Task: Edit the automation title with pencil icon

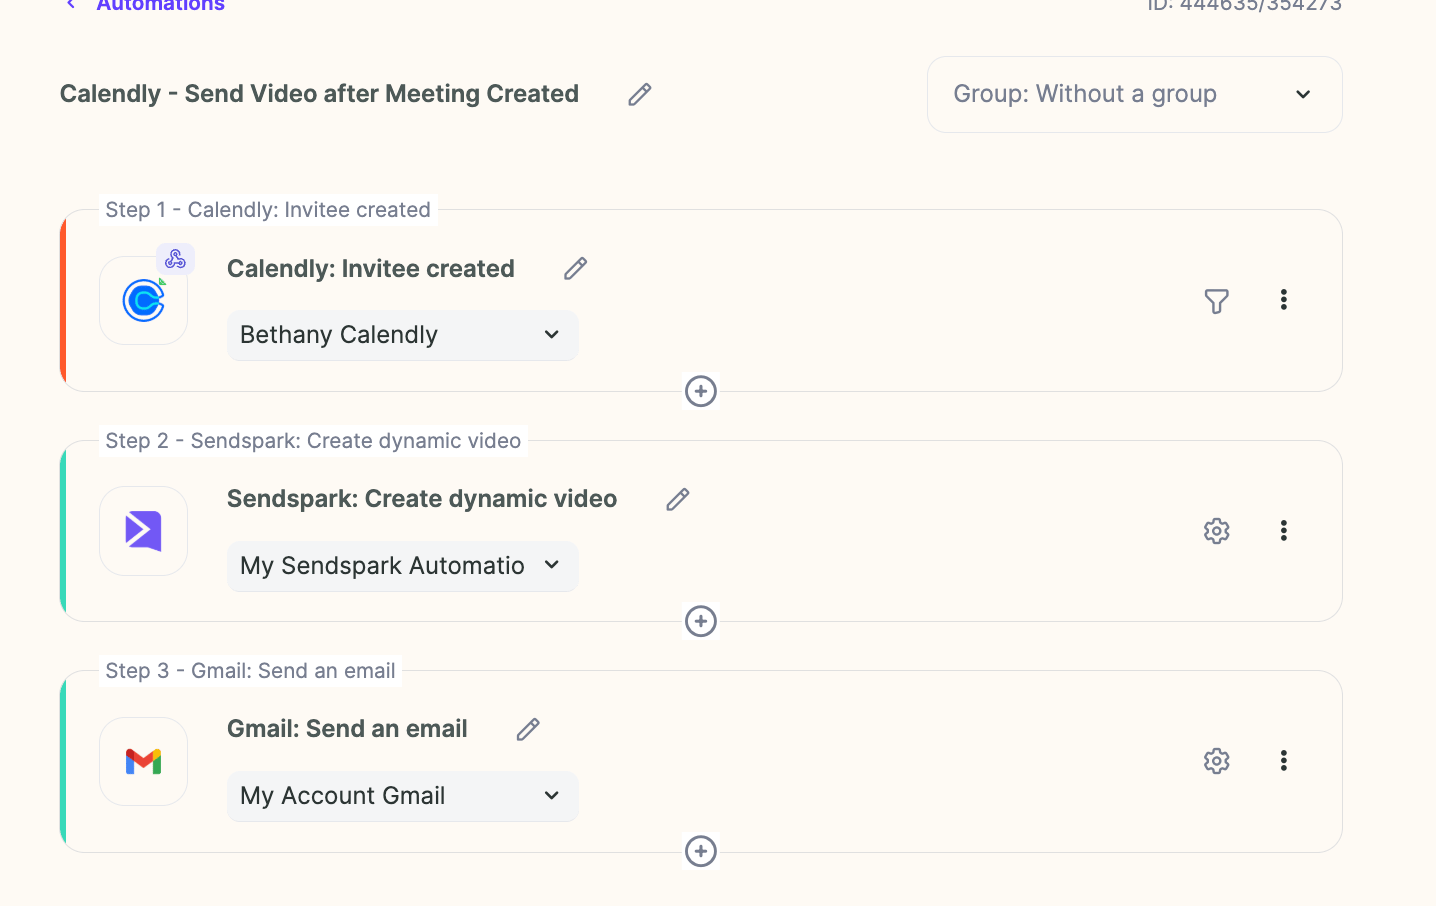Action: (640, 94)
